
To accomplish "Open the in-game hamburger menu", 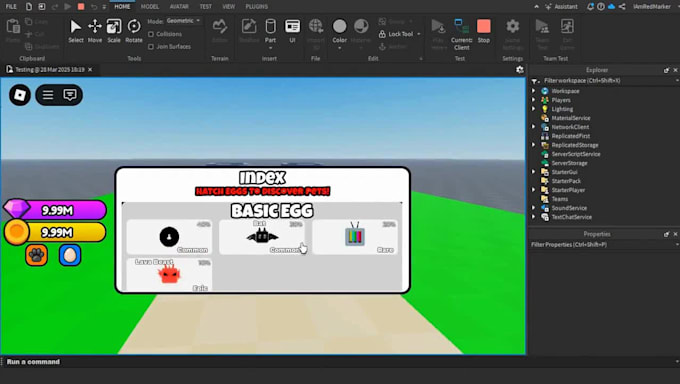I will 48,95.
